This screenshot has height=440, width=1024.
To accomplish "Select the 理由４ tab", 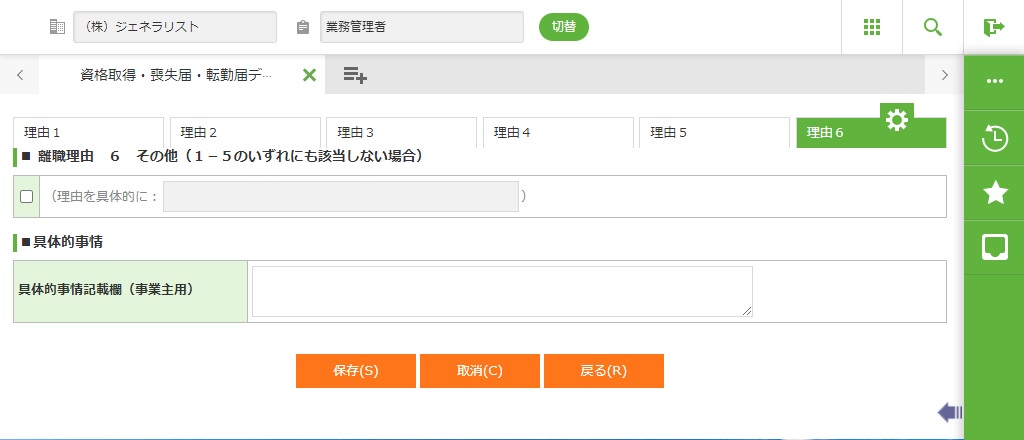I will 558,132.
